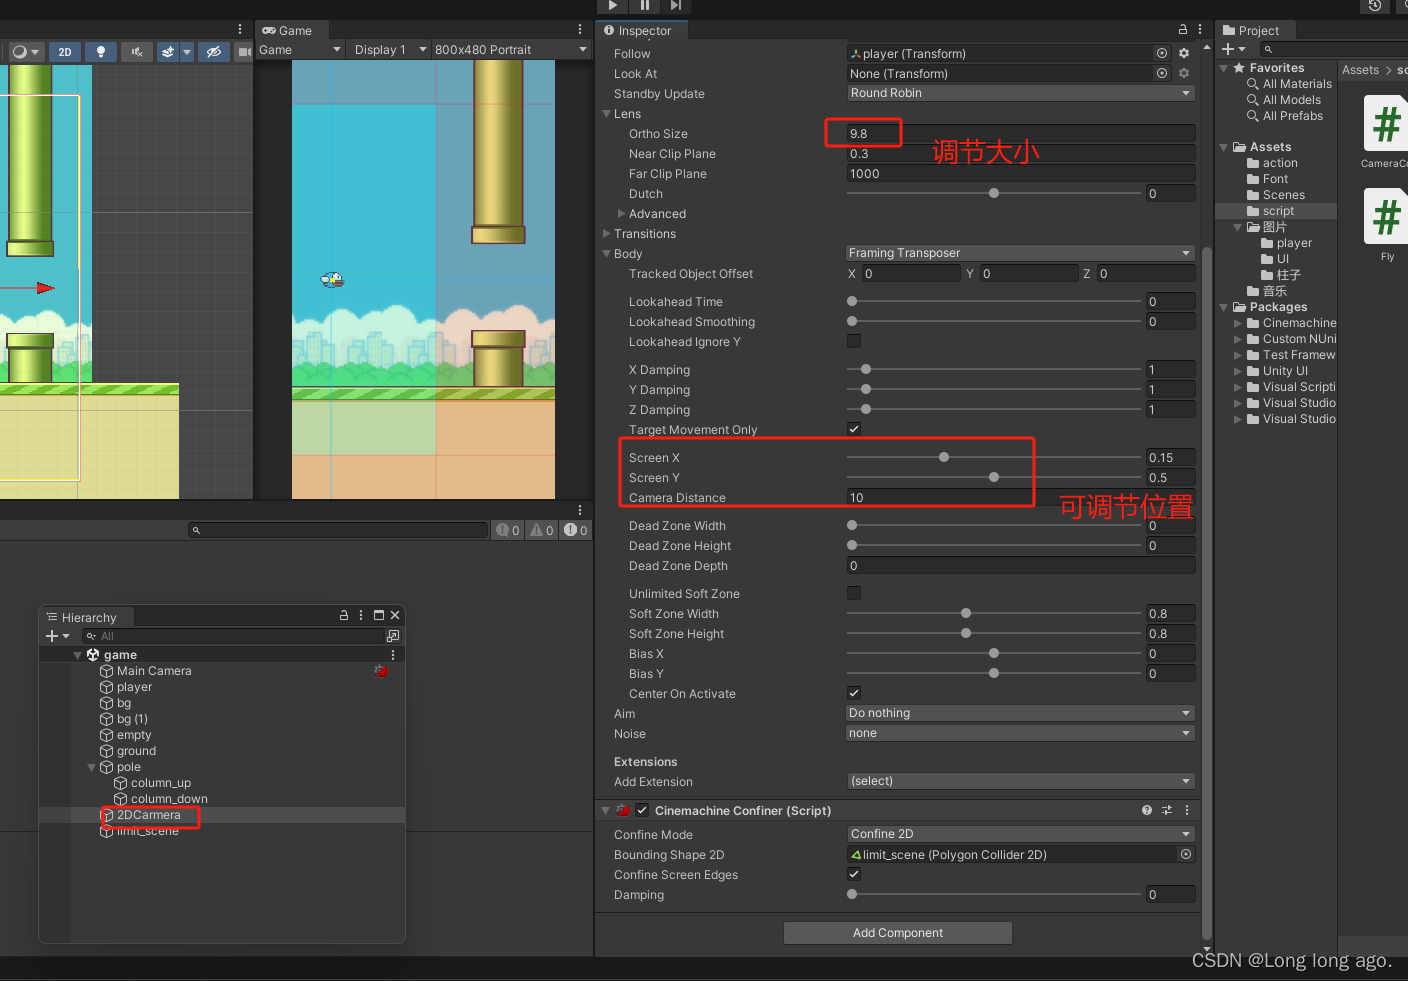Toggle scene effects (skybox/fx) icon
Screen dimensions: 1408x981
[x=168, y=52]
